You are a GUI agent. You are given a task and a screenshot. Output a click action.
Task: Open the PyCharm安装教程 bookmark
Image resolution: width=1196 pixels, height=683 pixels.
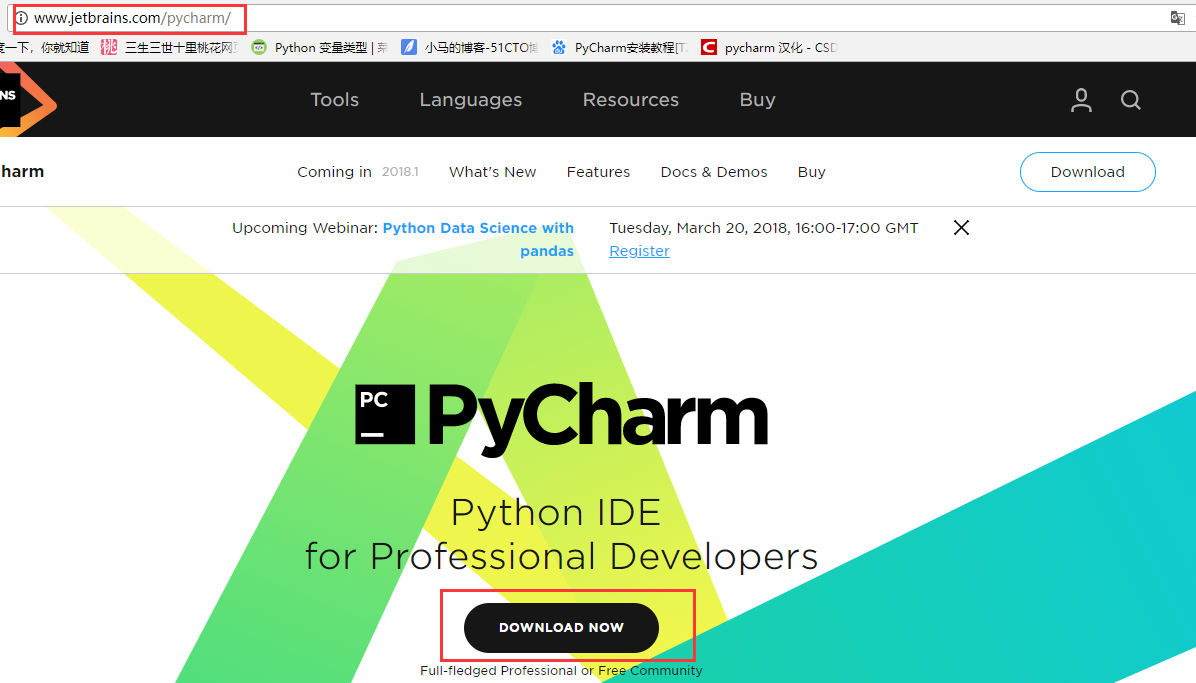tap(620, 47)
